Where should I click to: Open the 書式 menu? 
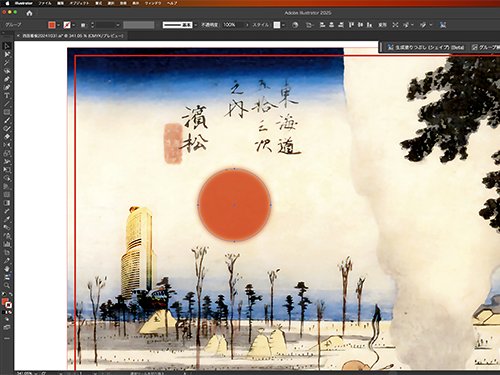click(x=99, y=3)
